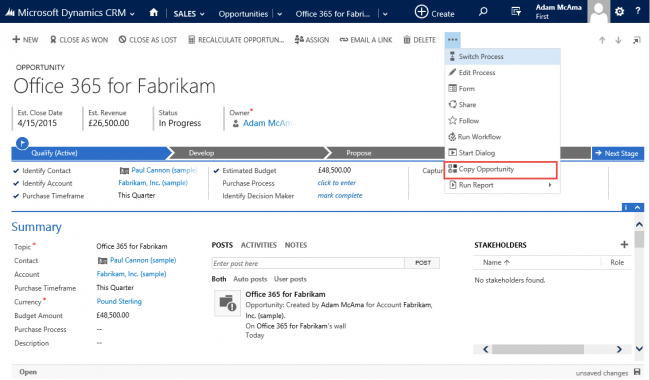Select the Qualify (Active) stage
This screenshot has width=650, height=380.
[x=90, y=153]
